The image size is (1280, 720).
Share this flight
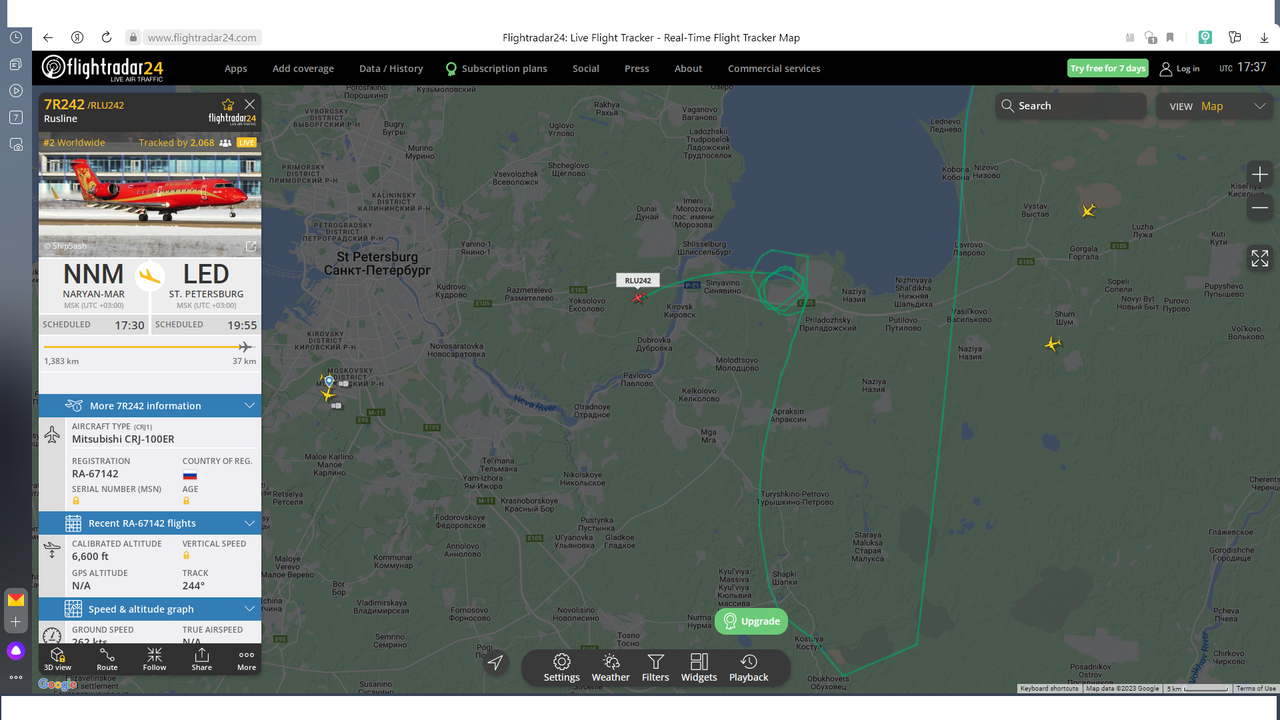pos(202,659)
